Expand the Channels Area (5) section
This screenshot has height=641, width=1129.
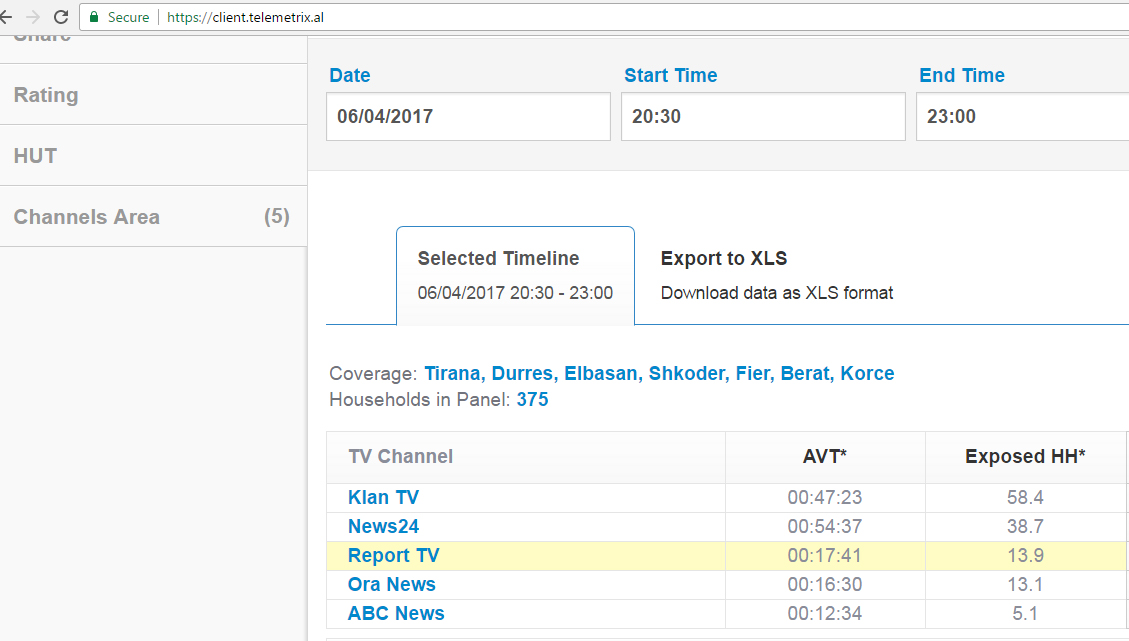coord(150,217)
